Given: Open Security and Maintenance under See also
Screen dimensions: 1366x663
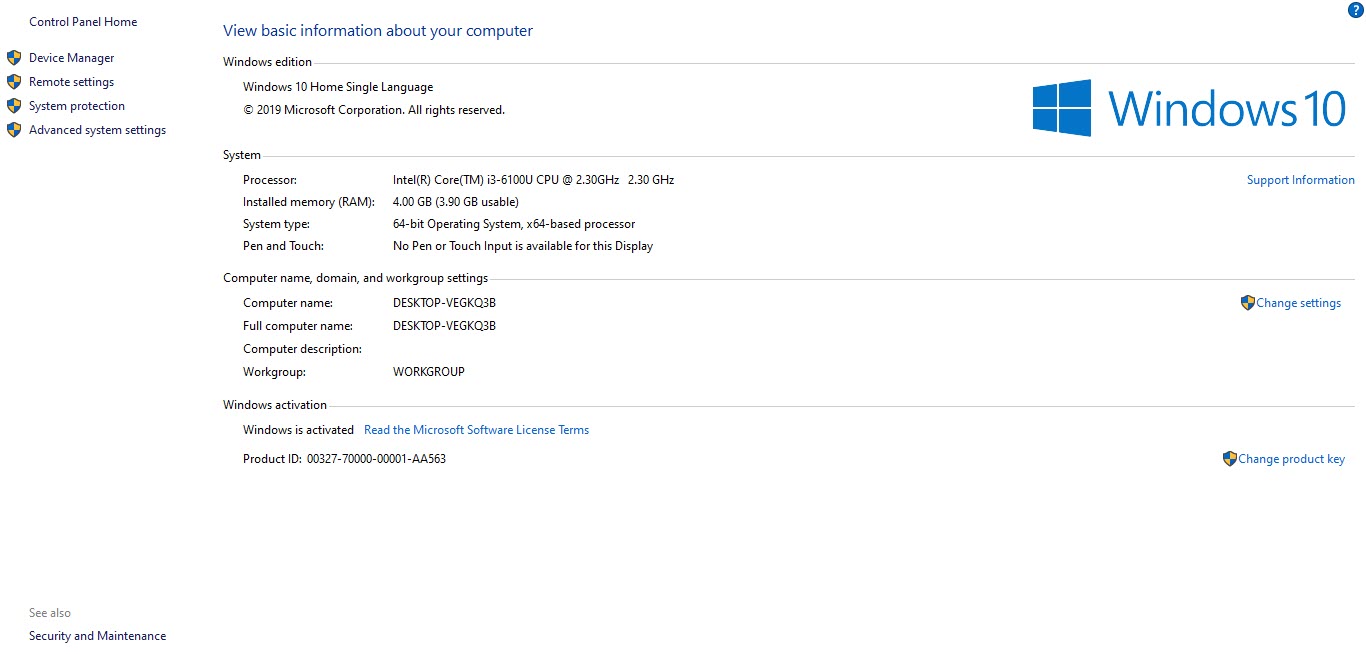Looking at the screenshot, I should [x=97, y=636].
